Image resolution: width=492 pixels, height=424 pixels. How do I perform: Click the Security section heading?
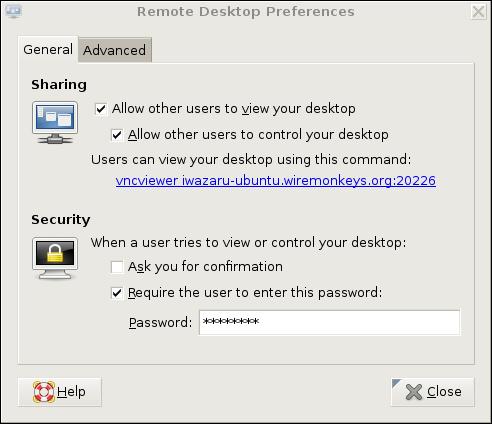tap(61, 220)
